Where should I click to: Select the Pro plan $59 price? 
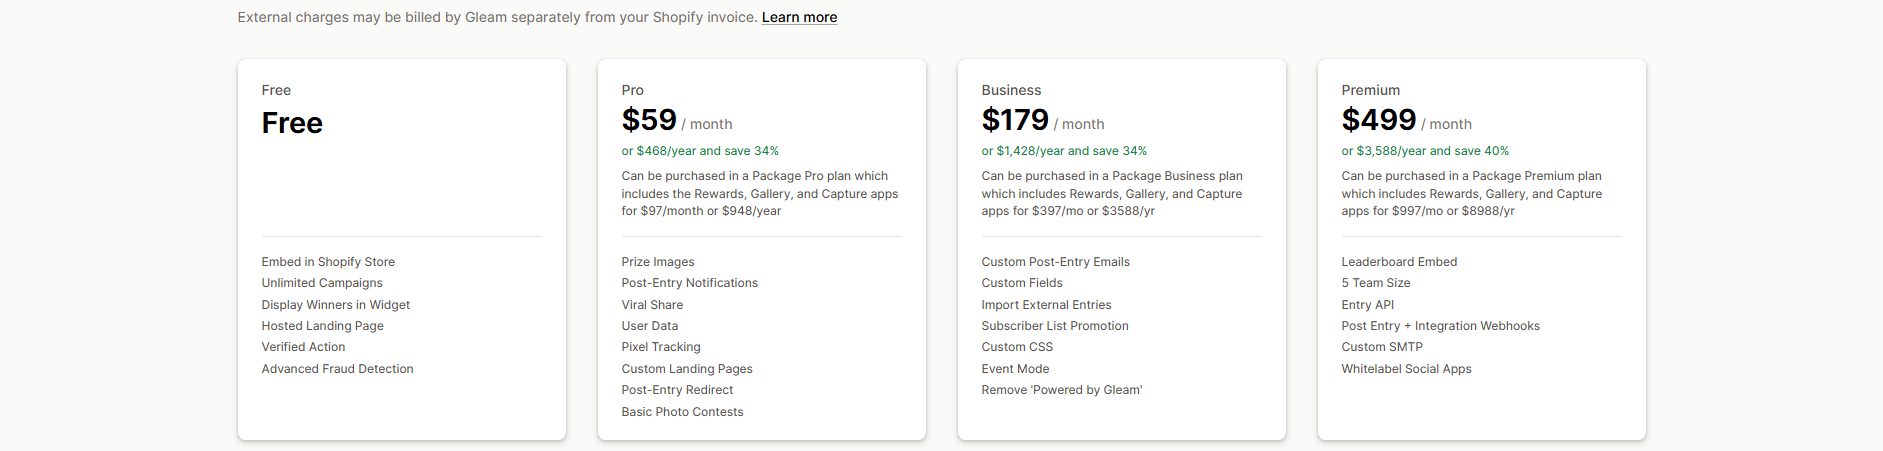pyautogui.click(x=649, y=120)
